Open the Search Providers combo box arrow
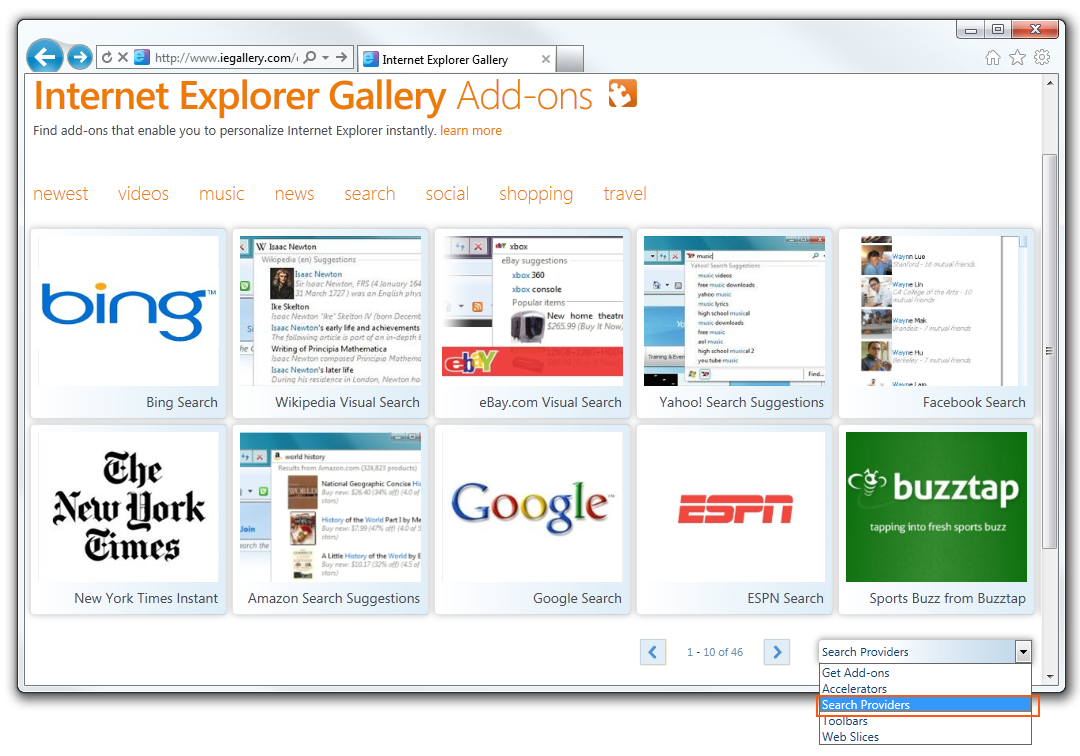The image size is (1080, 756). click(1023, 651)
